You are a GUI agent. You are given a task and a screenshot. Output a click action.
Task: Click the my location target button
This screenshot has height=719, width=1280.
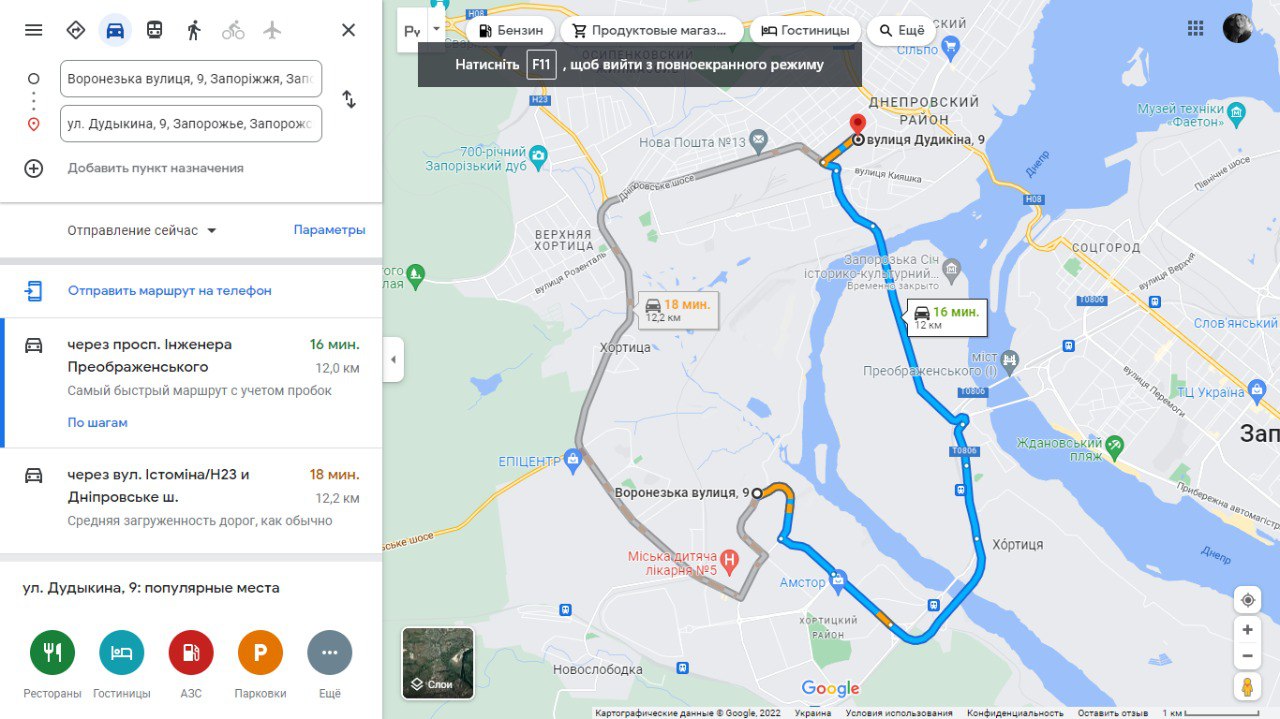pyautogui.click(x=1247, y=600)
